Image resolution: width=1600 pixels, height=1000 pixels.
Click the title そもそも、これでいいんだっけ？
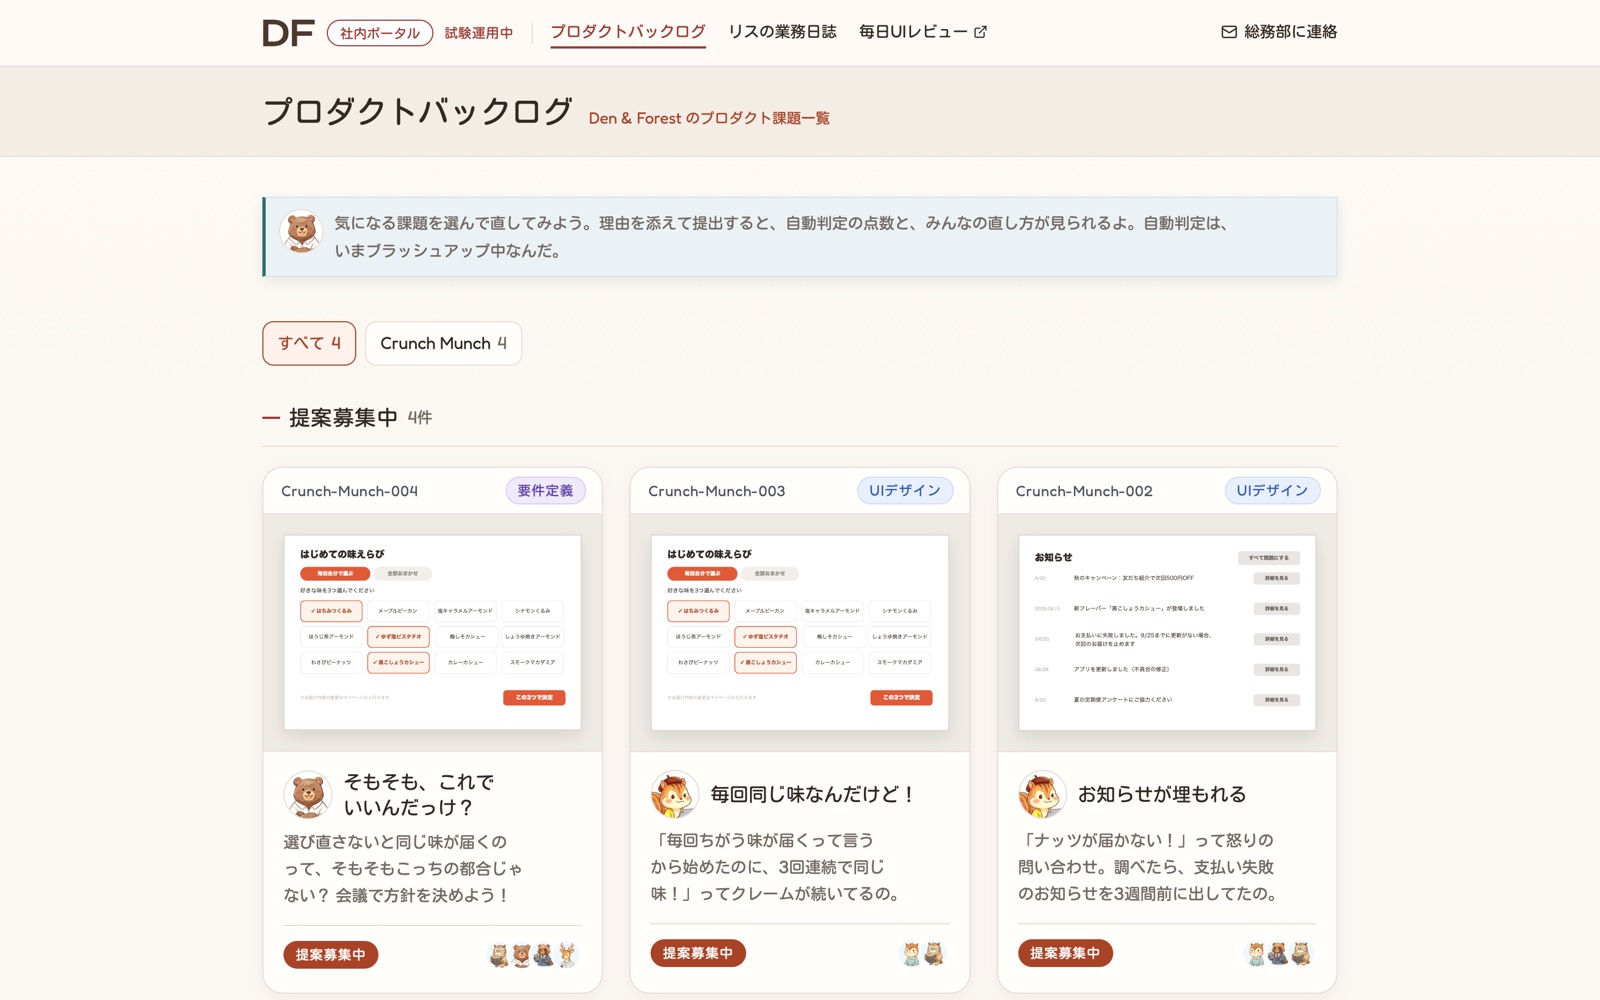419,795
